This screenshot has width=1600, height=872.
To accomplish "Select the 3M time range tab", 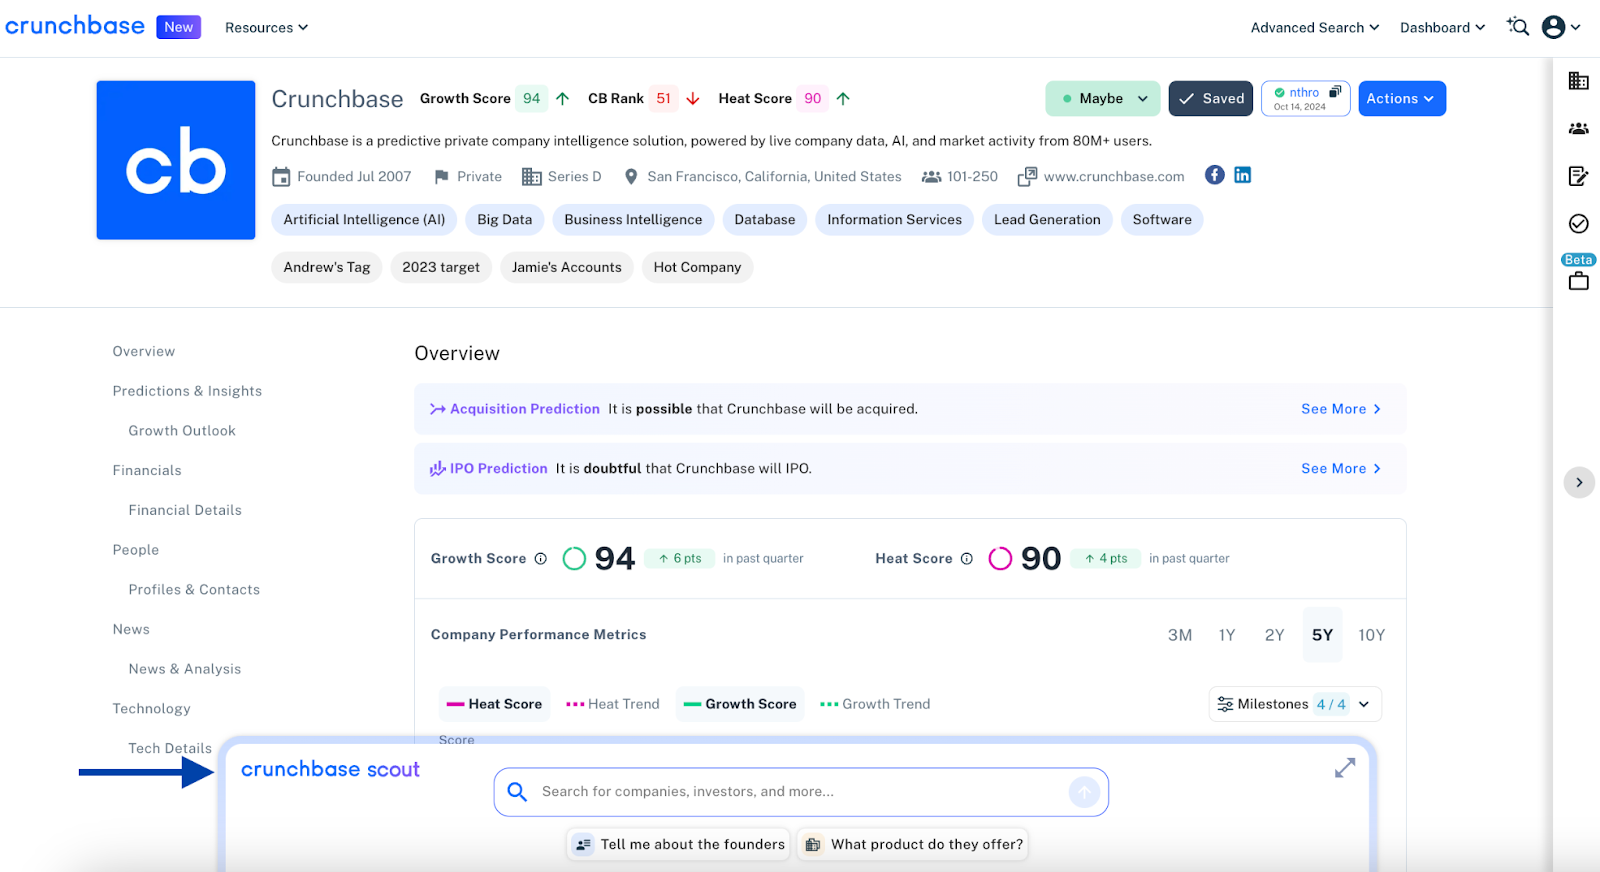I will (1180, 635).
